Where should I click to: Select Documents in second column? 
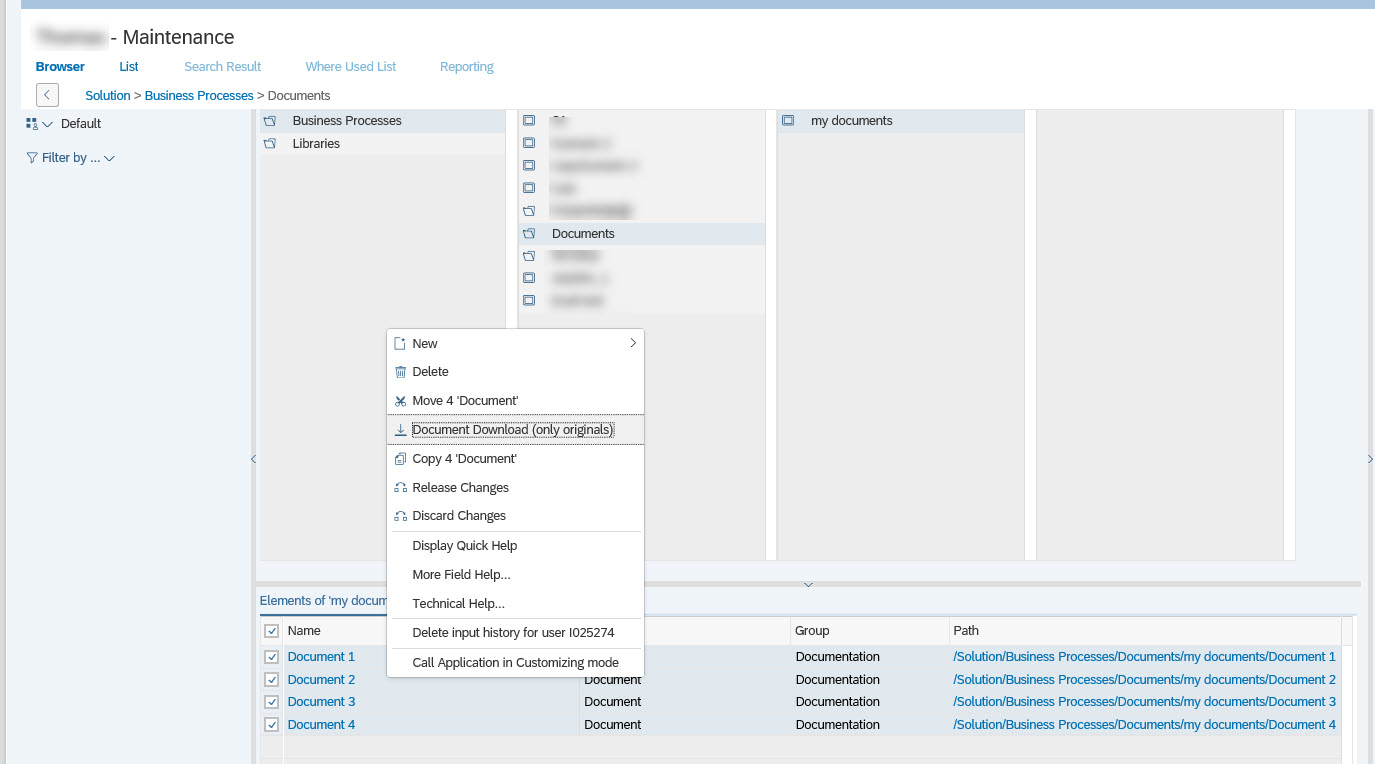click(641, 234)
